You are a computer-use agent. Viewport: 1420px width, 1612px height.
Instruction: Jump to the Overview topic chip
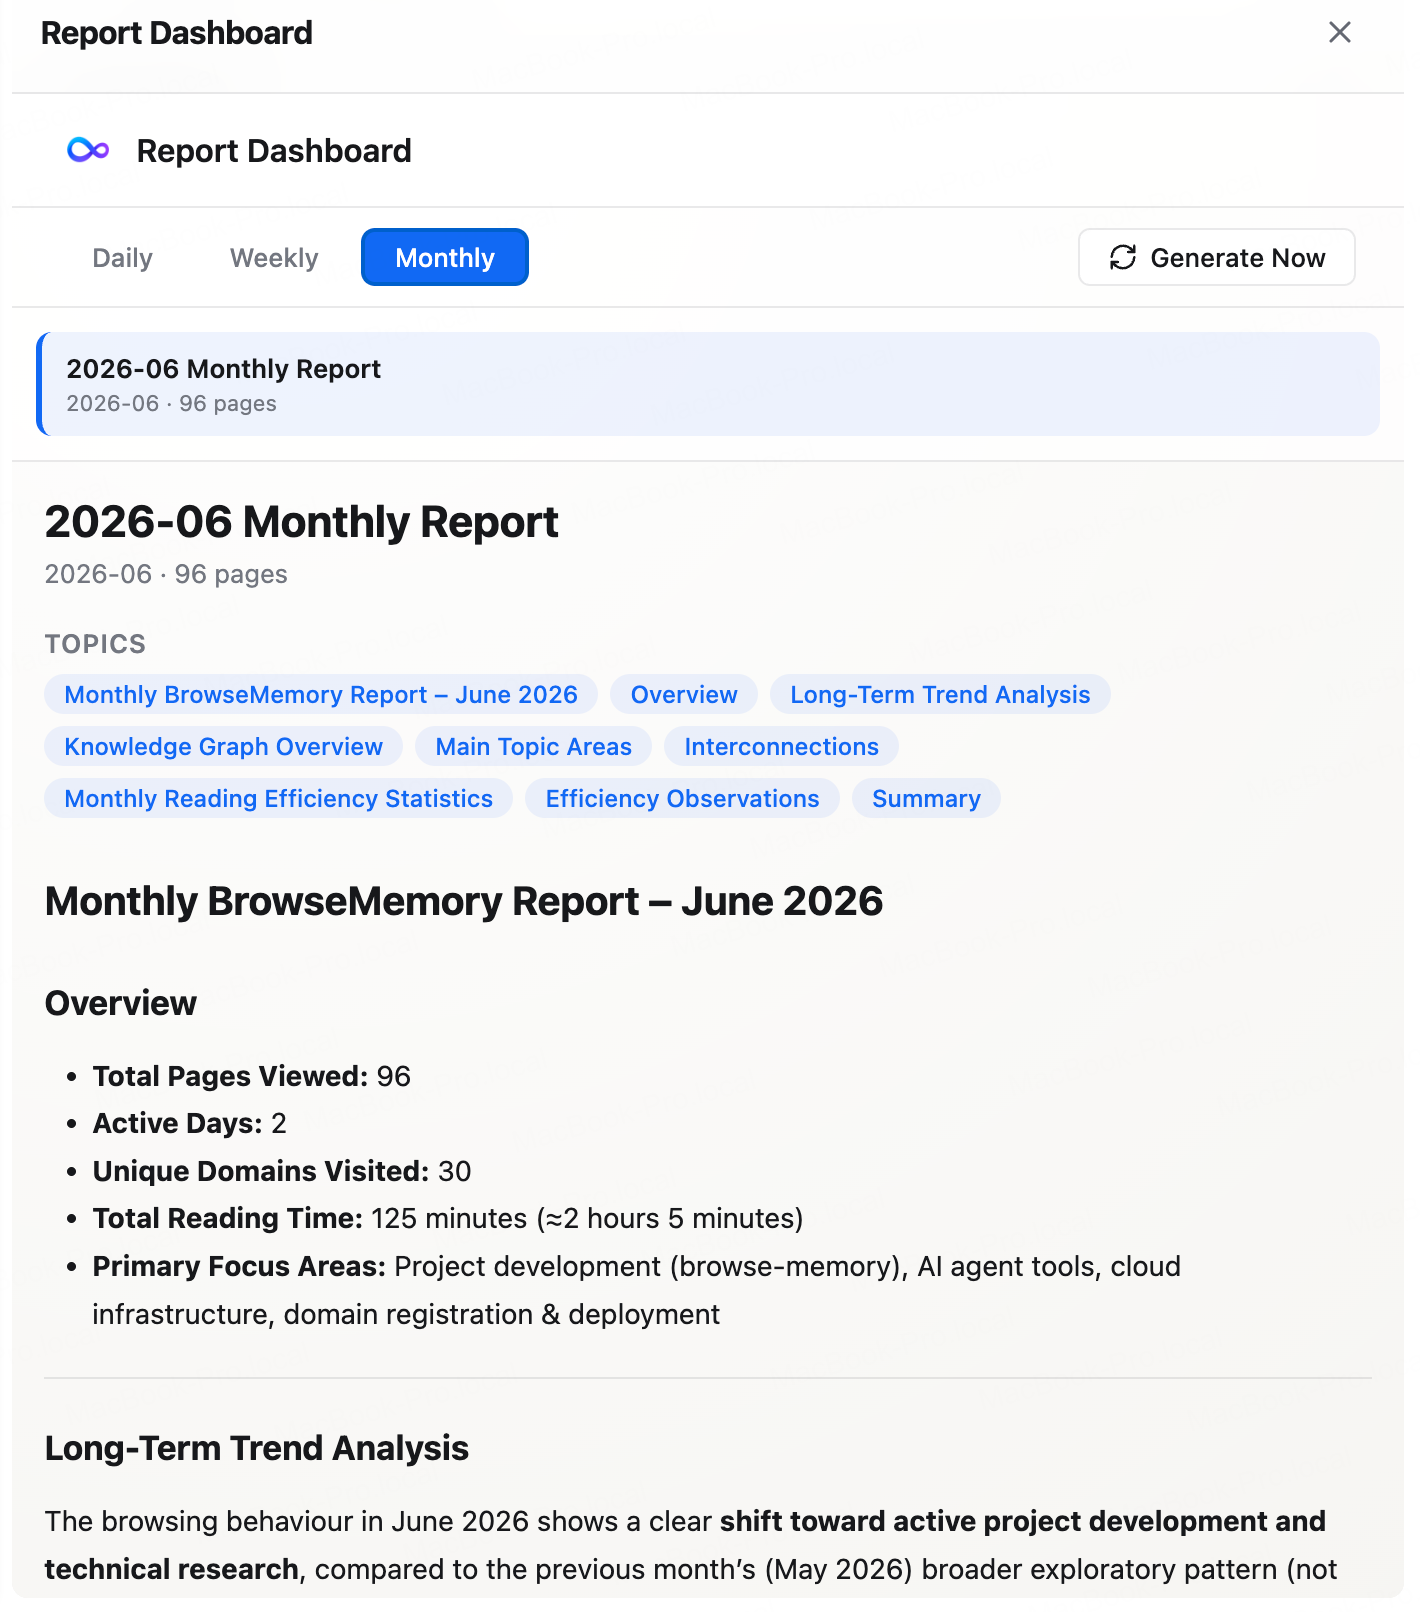[x=684, y=694]
